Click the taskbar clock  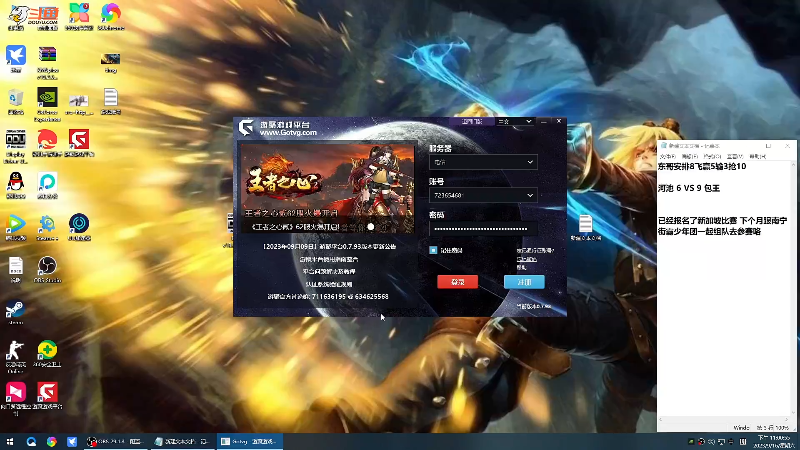pyautogui.click(x=774, y=442)
